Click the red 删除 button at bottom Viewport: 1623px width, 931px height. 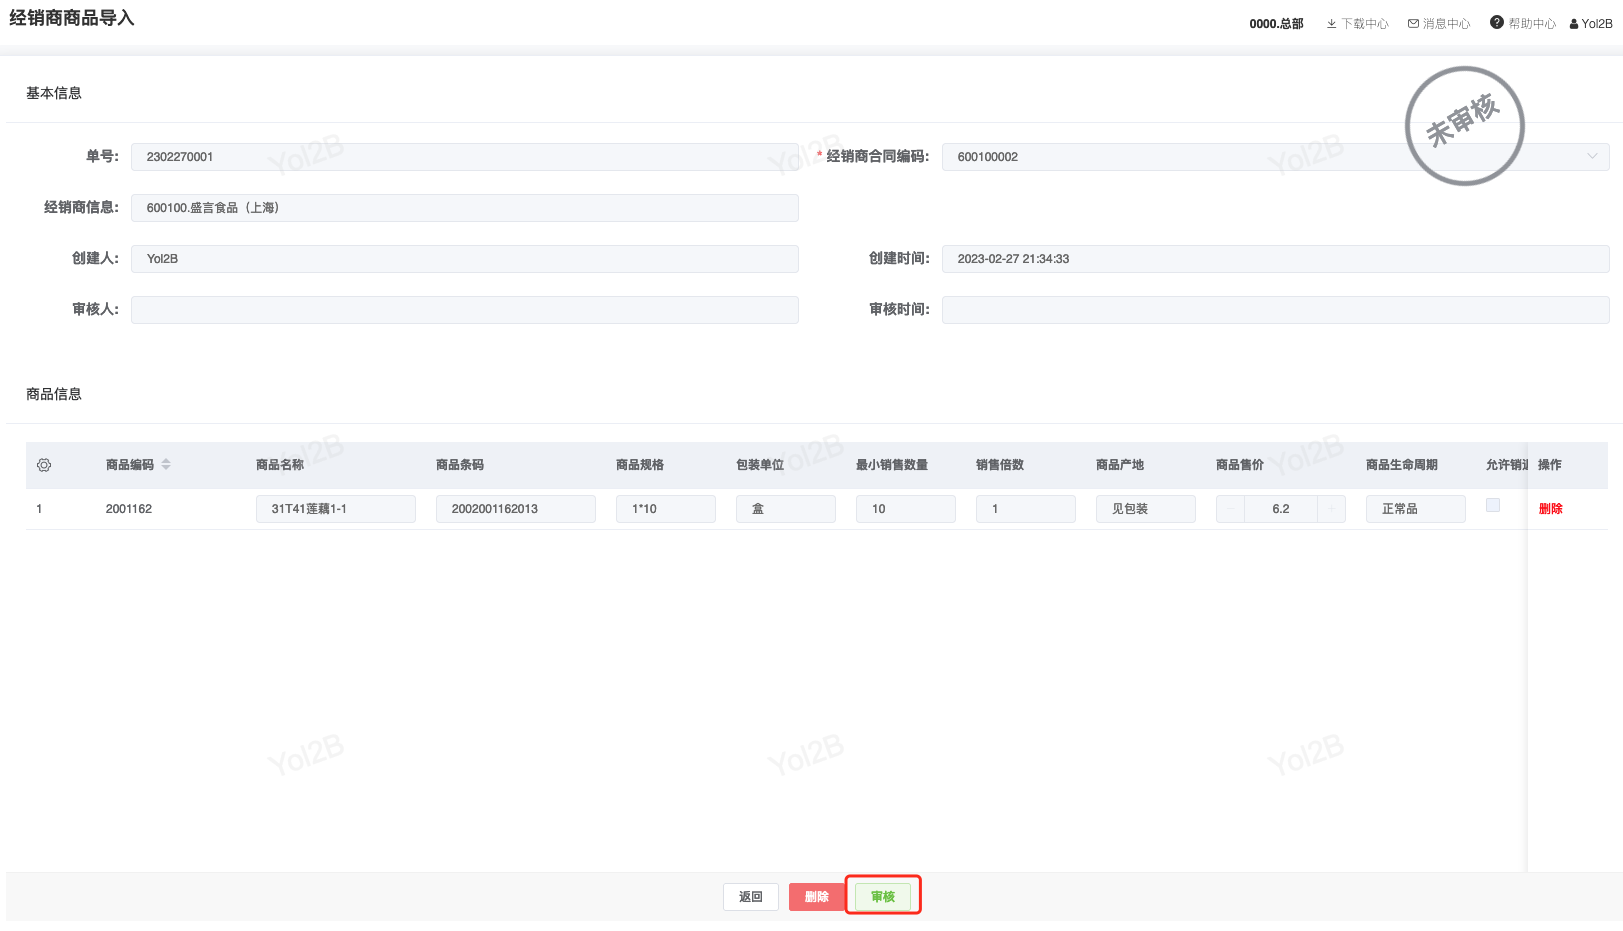[x=817, y=897]
